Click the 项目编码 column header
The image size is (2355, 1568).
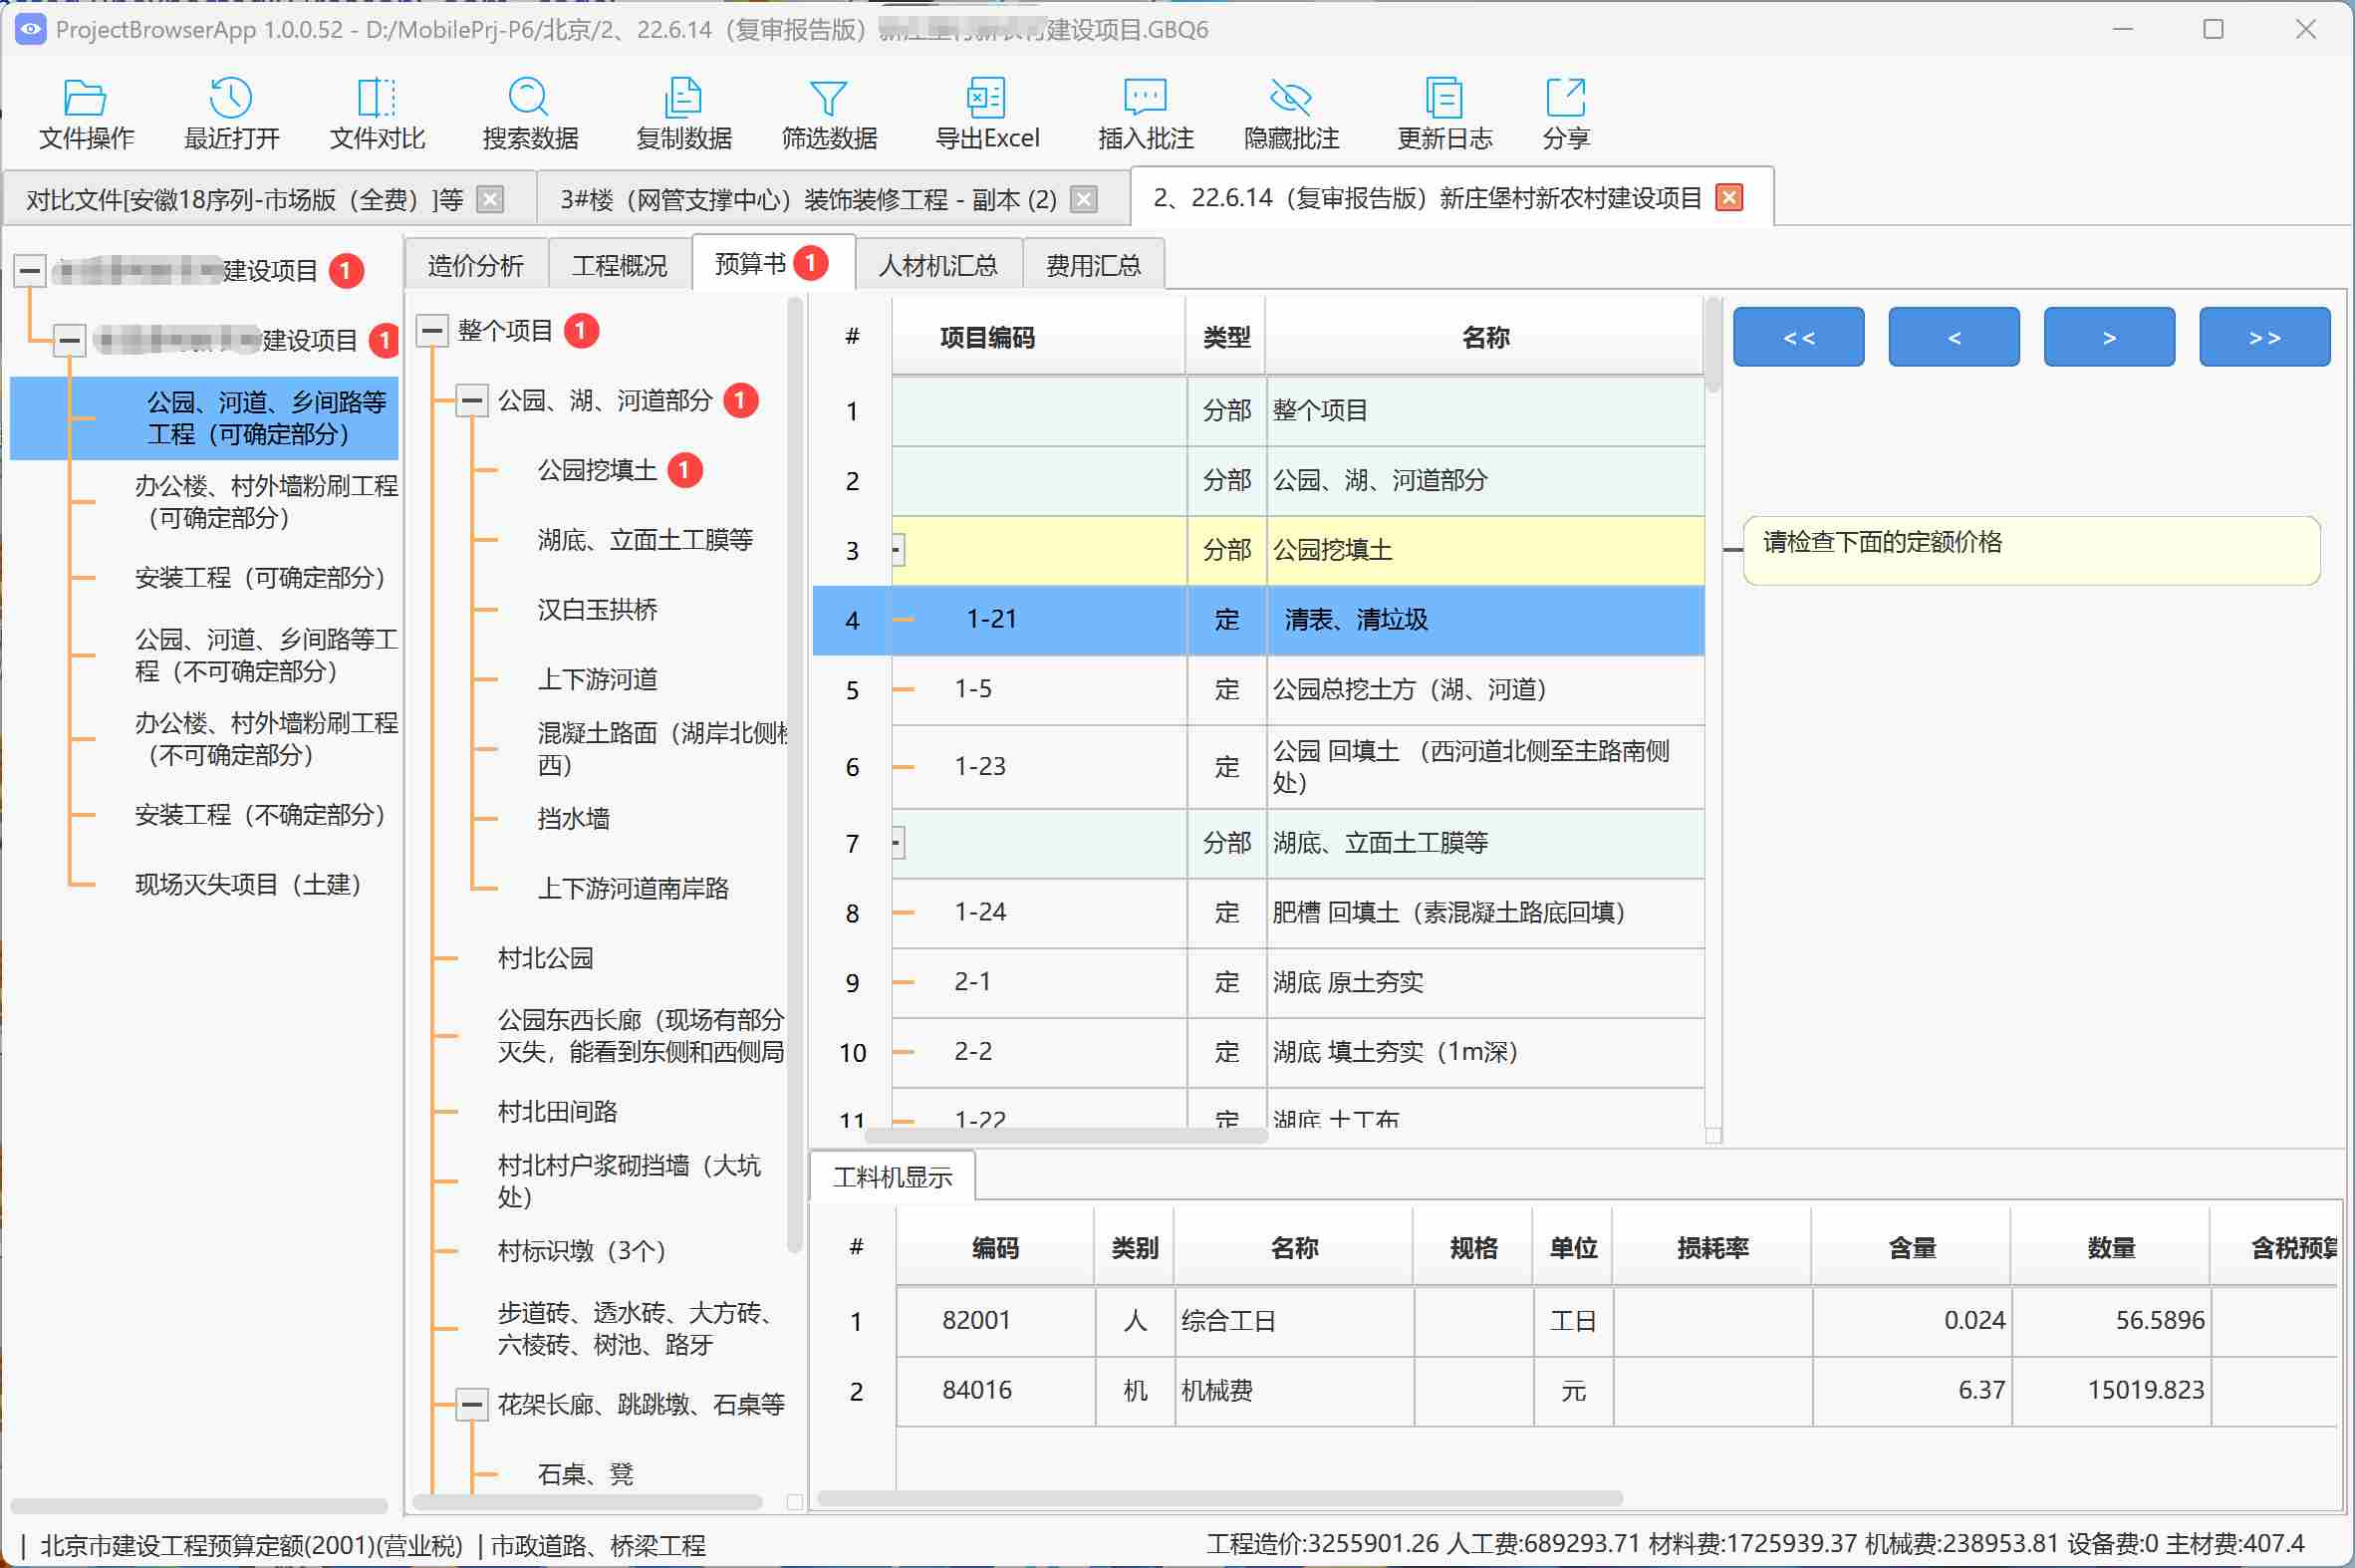click(x=1038, y=337)
